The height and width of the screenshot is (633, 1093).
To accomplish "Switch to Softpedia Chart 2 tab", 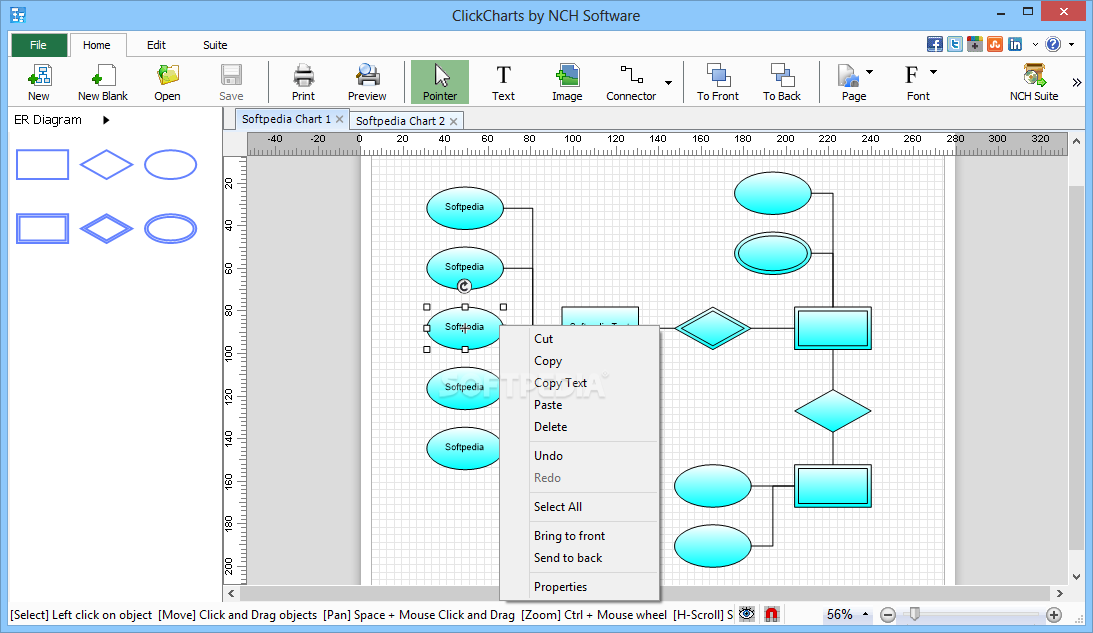I will (400, 121).
